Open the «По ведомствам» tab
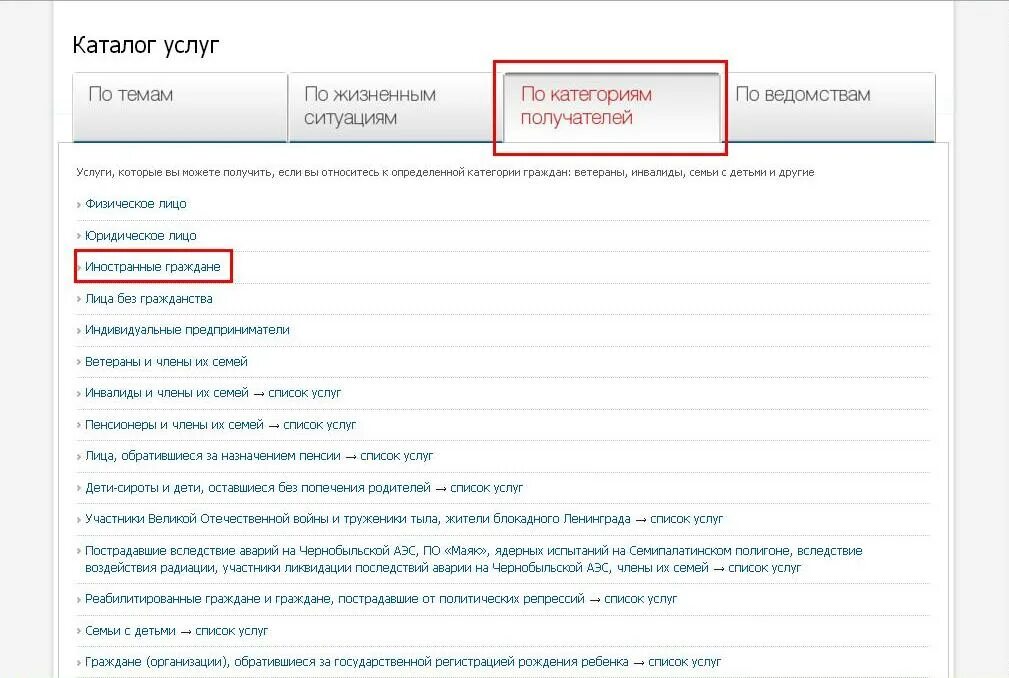 tap(829, 107)
